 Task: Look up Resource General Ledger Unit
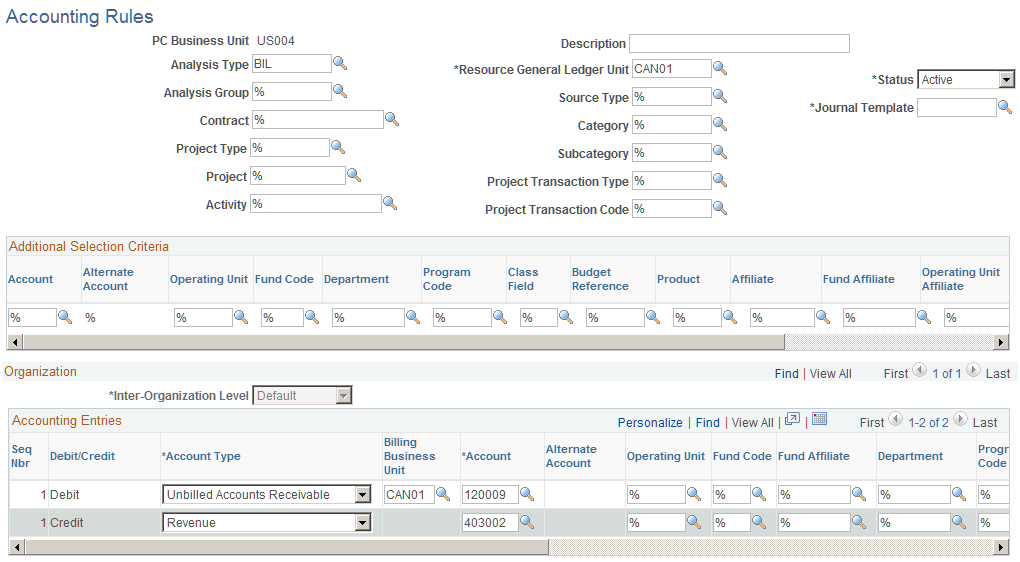[x=719, y=68]
